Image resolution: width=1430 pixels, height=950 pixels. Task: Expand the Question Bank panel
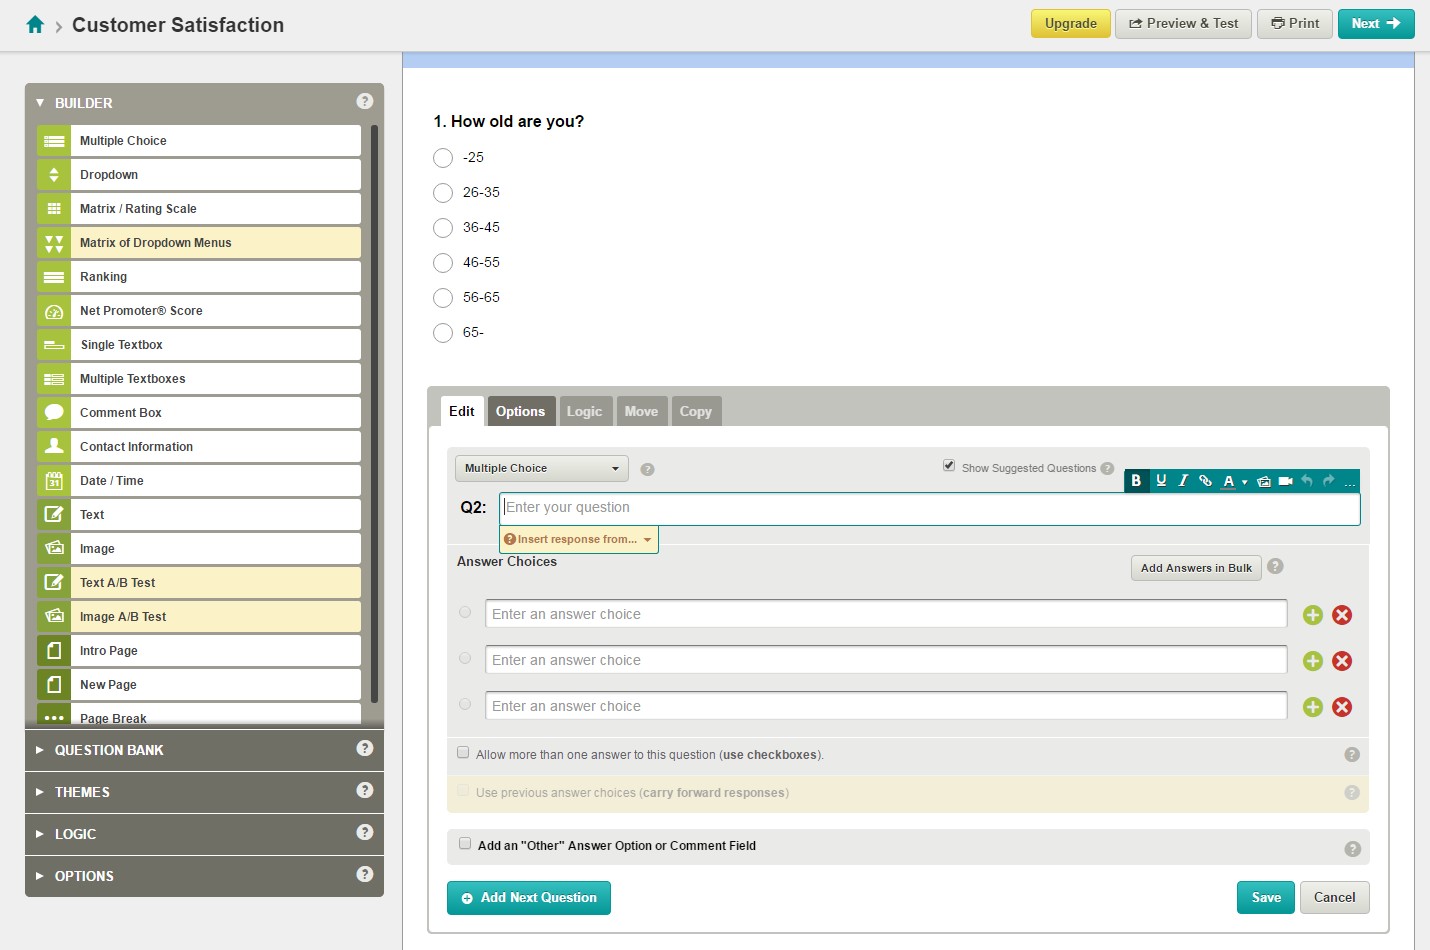pos(109,750)
